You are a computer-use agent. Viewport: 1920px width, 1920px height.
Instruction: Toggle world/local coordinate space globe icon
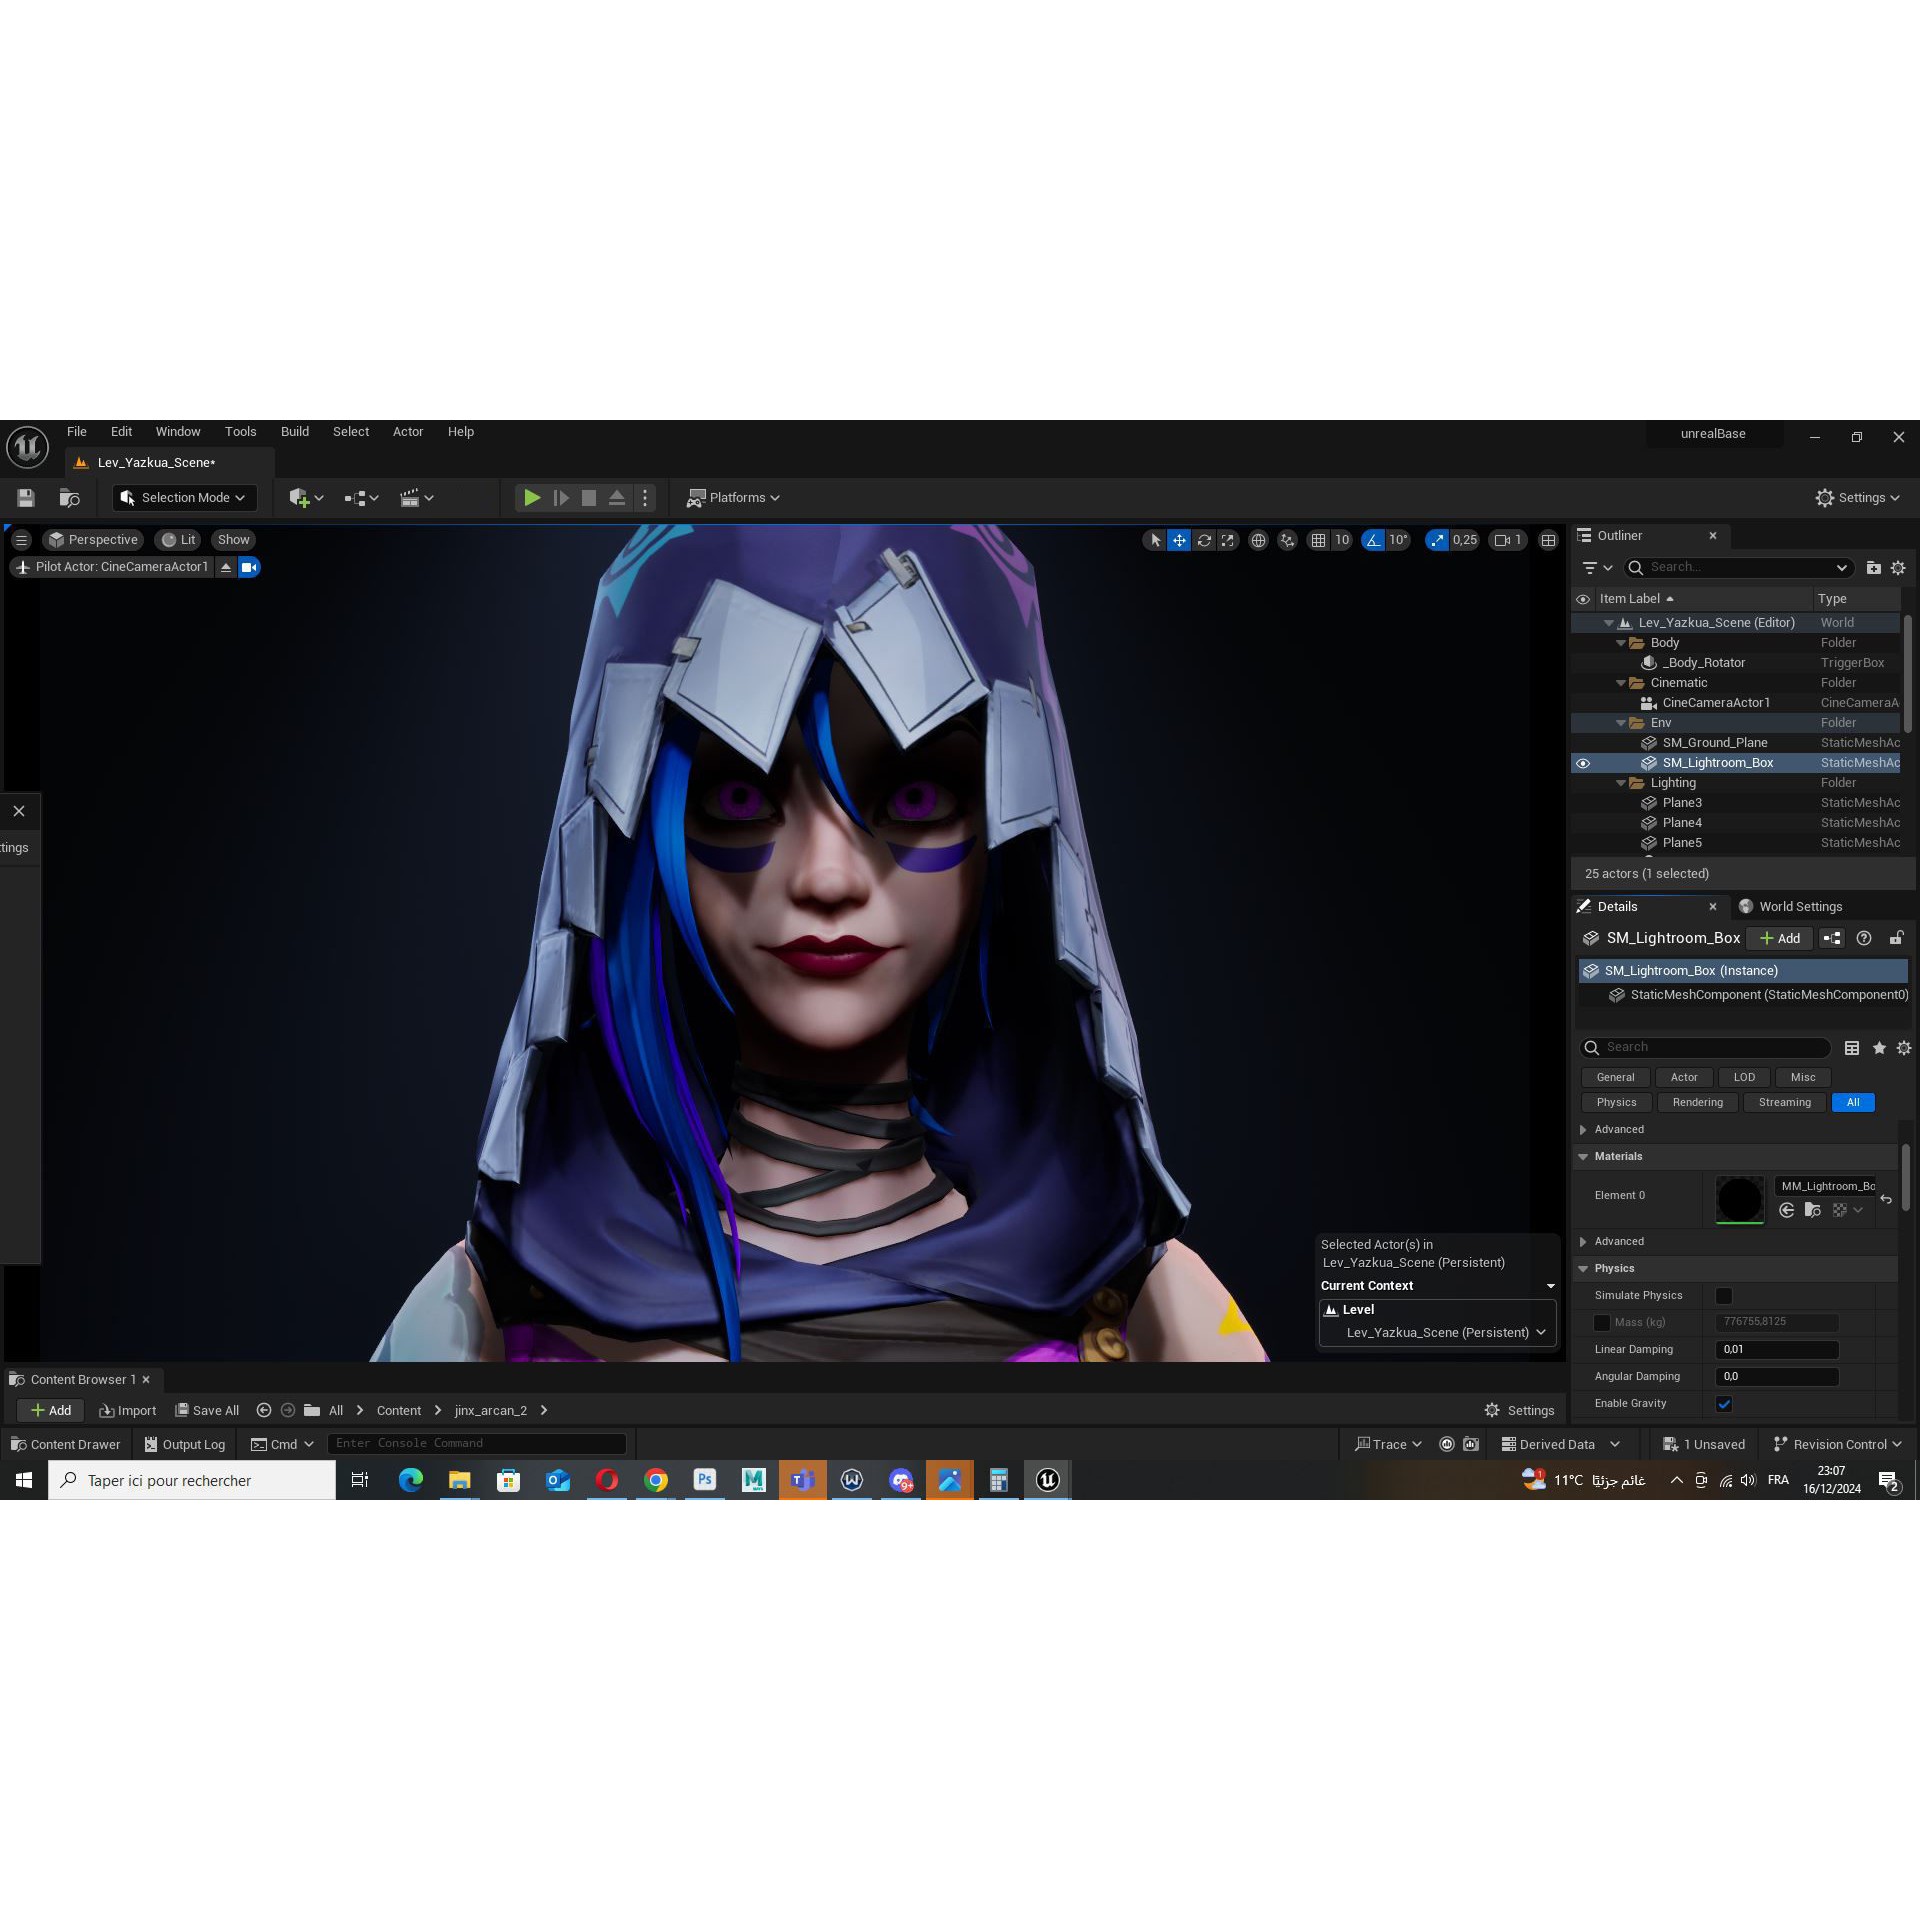1258,540
